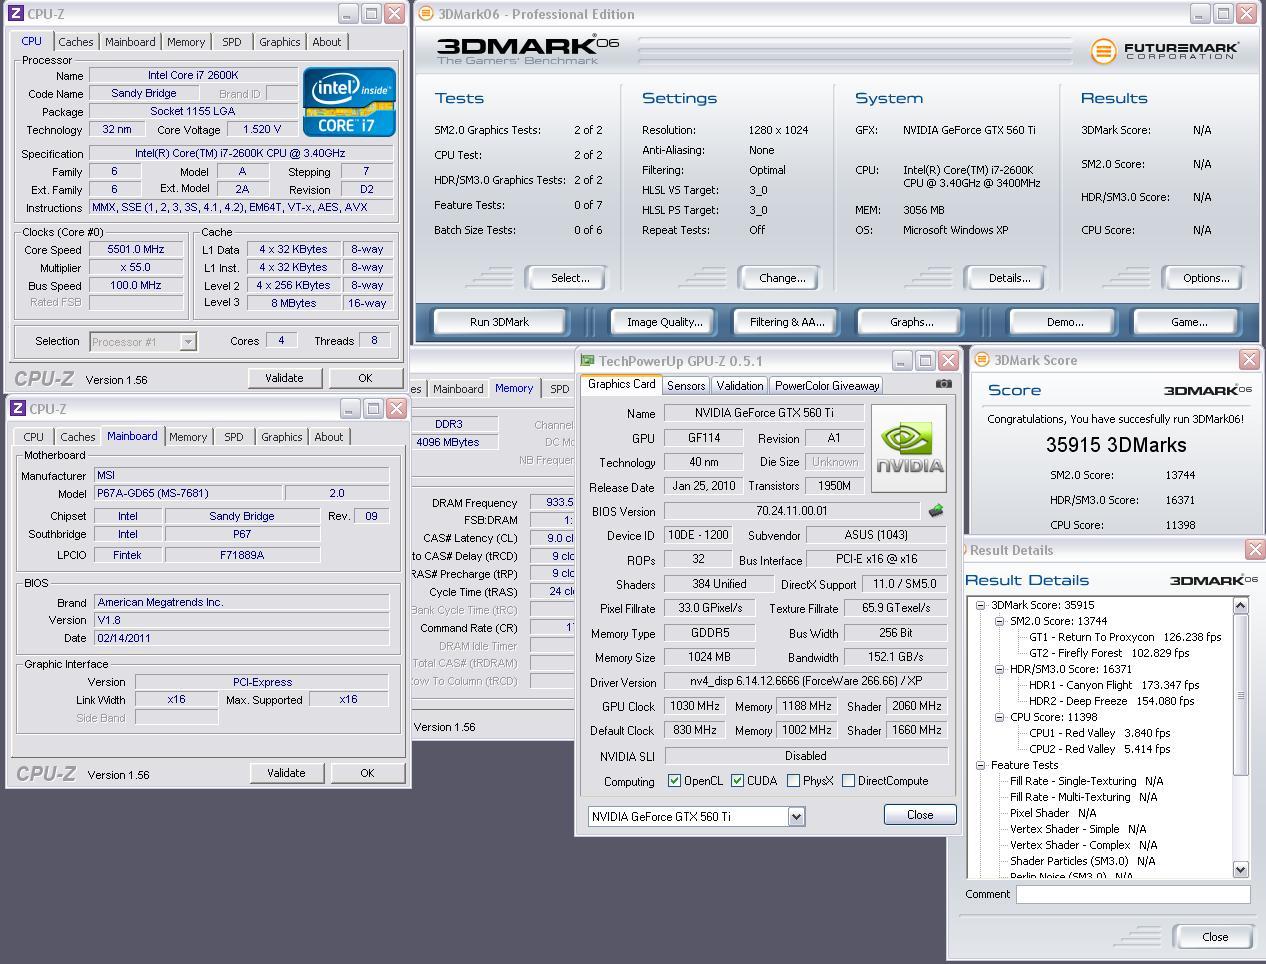Open Graphs... in 3DMark06

pyautogui.click(x=911, y=322)
